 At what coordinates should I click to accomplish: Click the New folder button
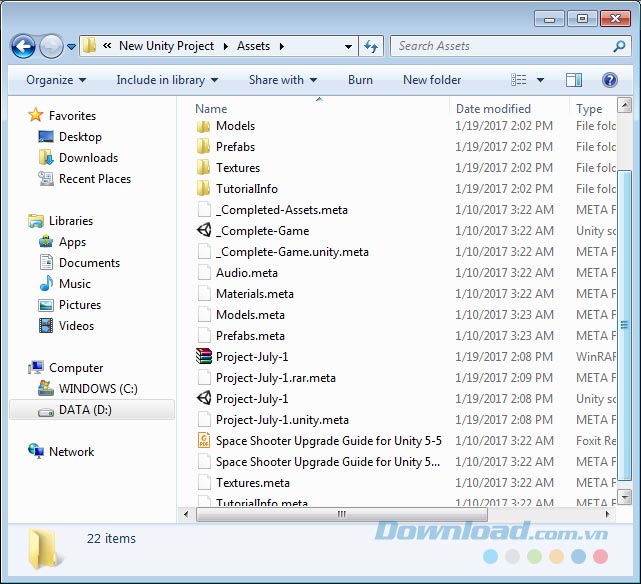click(x=432, y=80)
